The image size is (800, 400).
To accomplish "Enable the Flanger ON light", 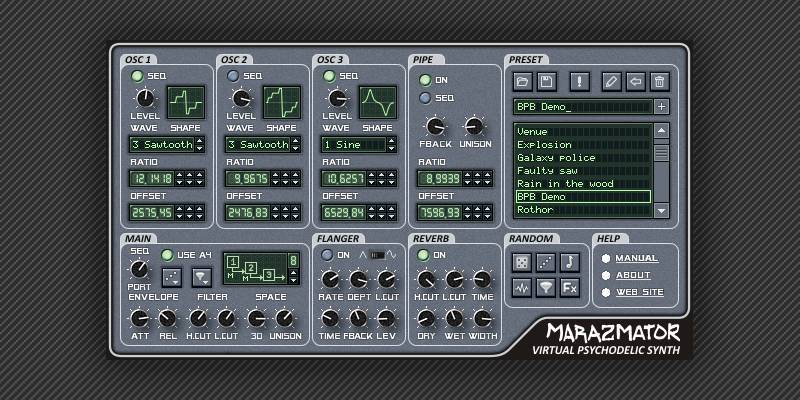I will pyautogui.click(x=327, y=255).
